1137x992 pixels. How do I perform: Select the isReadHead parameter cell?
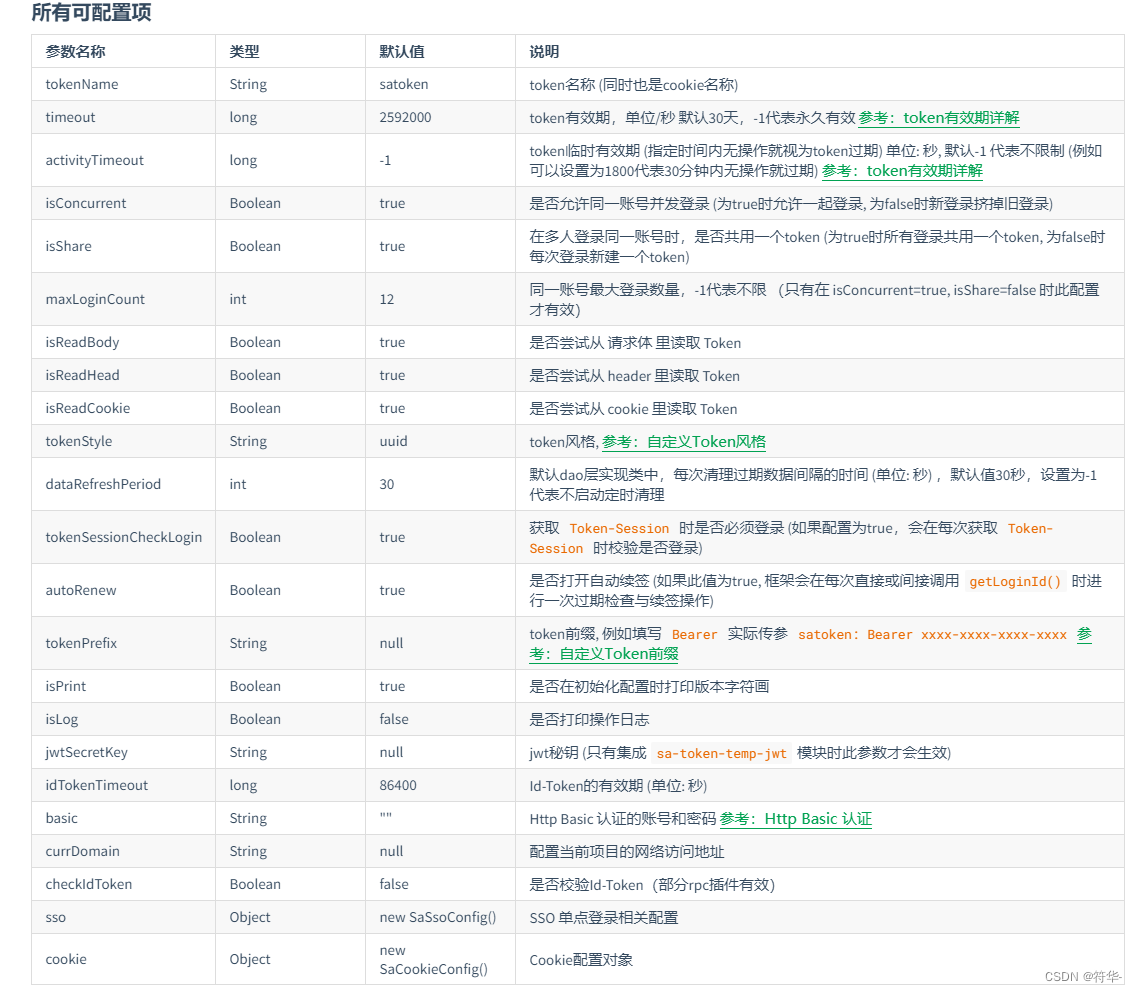pos(123,375)
